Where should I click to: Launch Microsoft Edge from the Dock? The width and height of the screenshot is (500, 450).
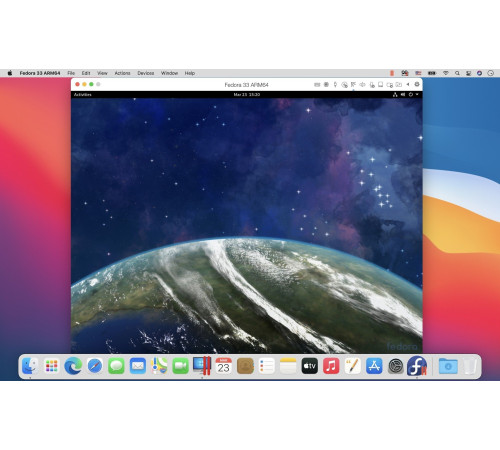click(73, 366)
